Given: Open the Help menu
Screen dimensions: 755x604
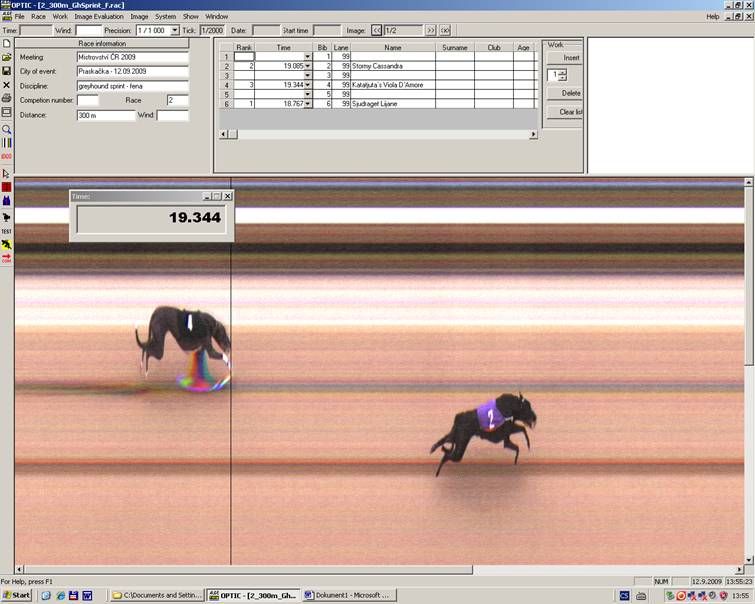Looking at the screenshot, I should pos(713,16).
